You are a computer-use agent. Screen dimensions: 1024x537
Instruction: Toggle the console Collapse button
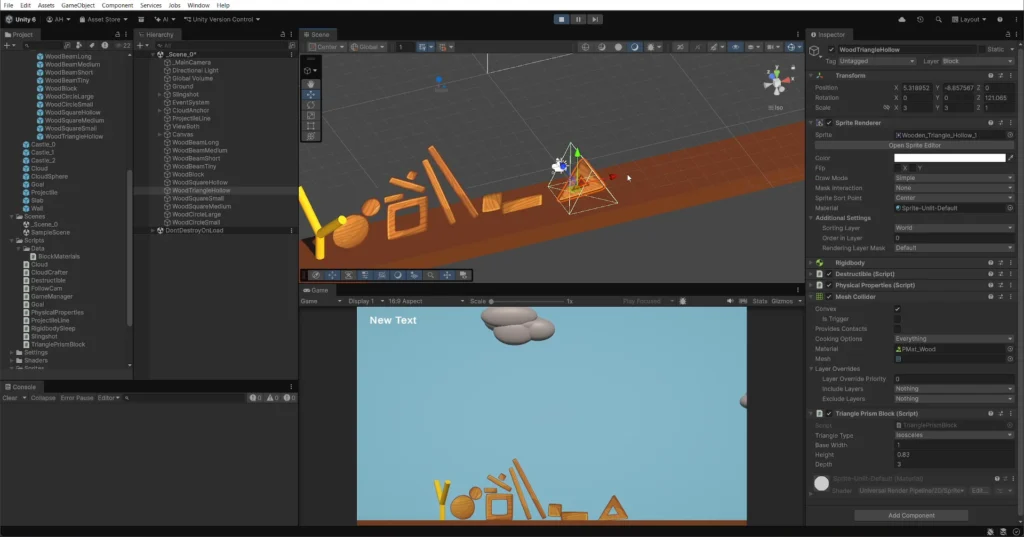point(43,398)
